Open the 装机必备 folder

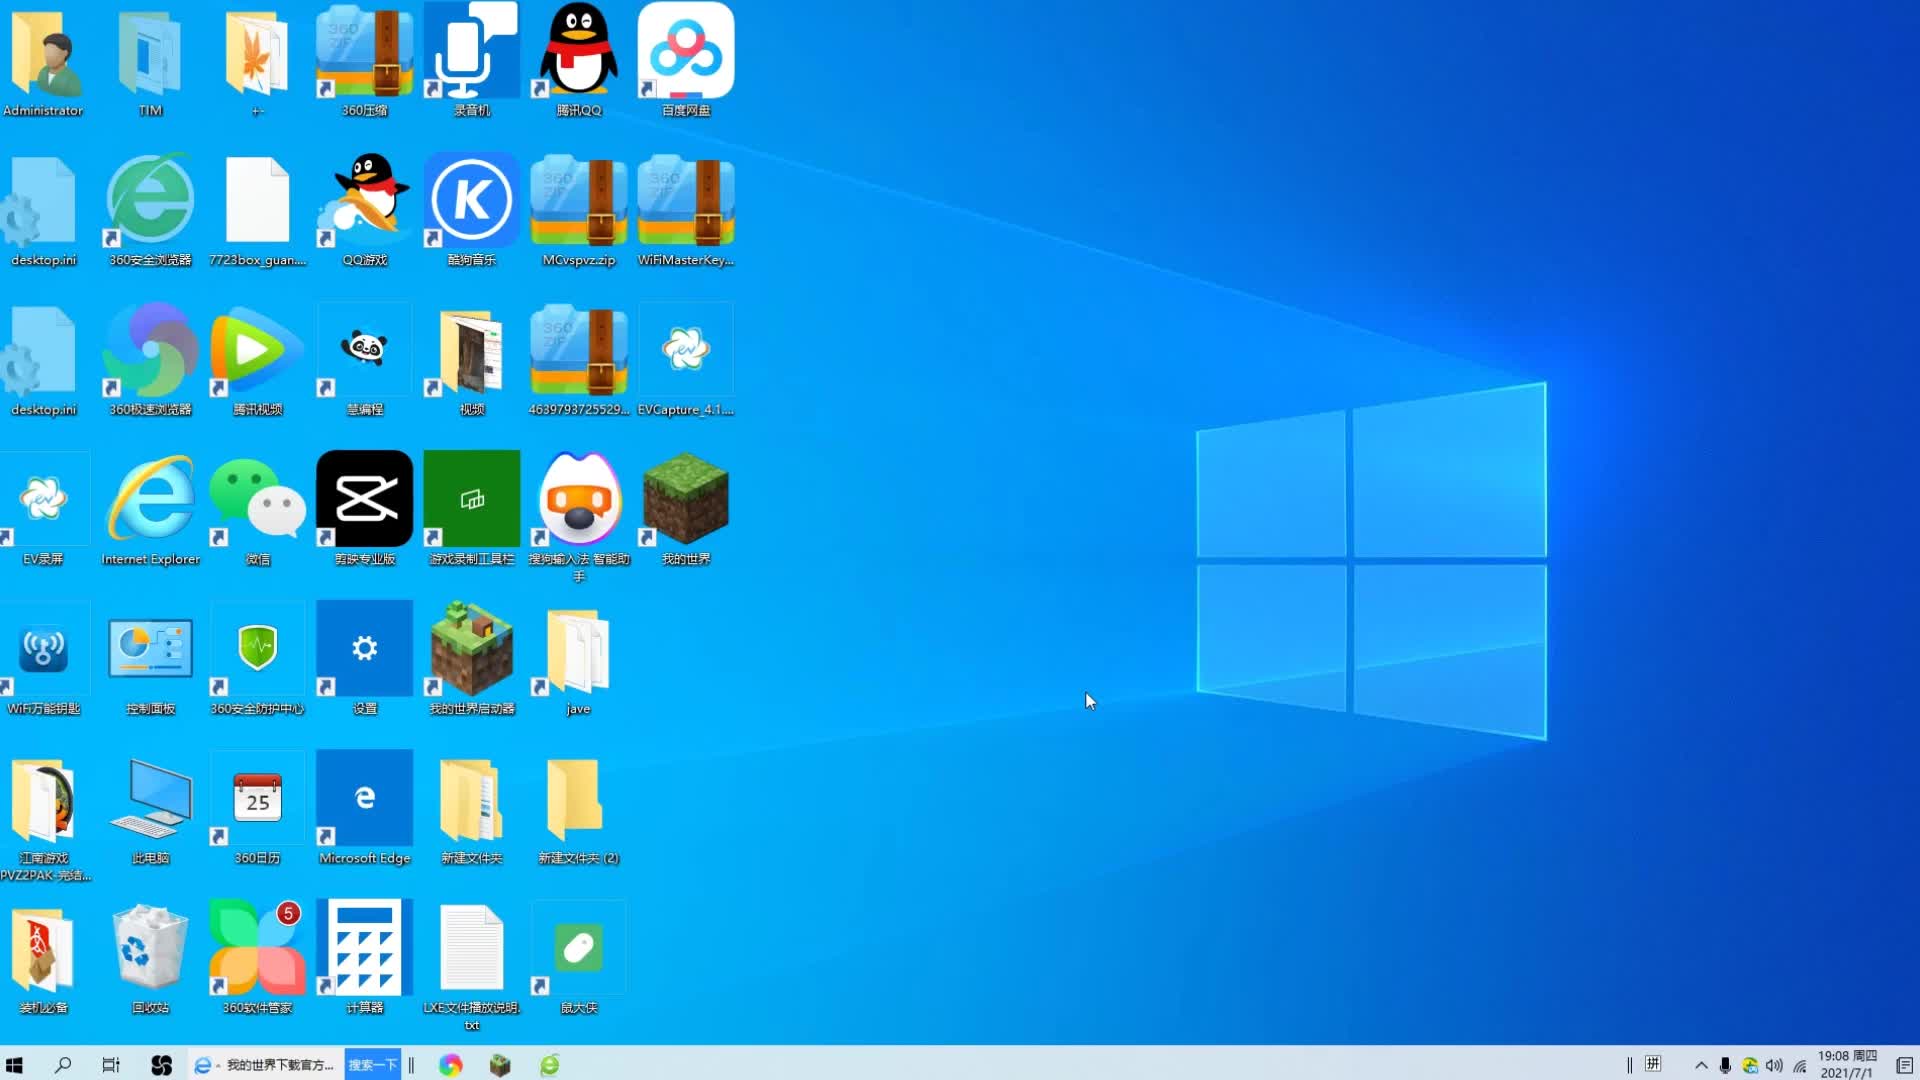click(x=43, y=958)
